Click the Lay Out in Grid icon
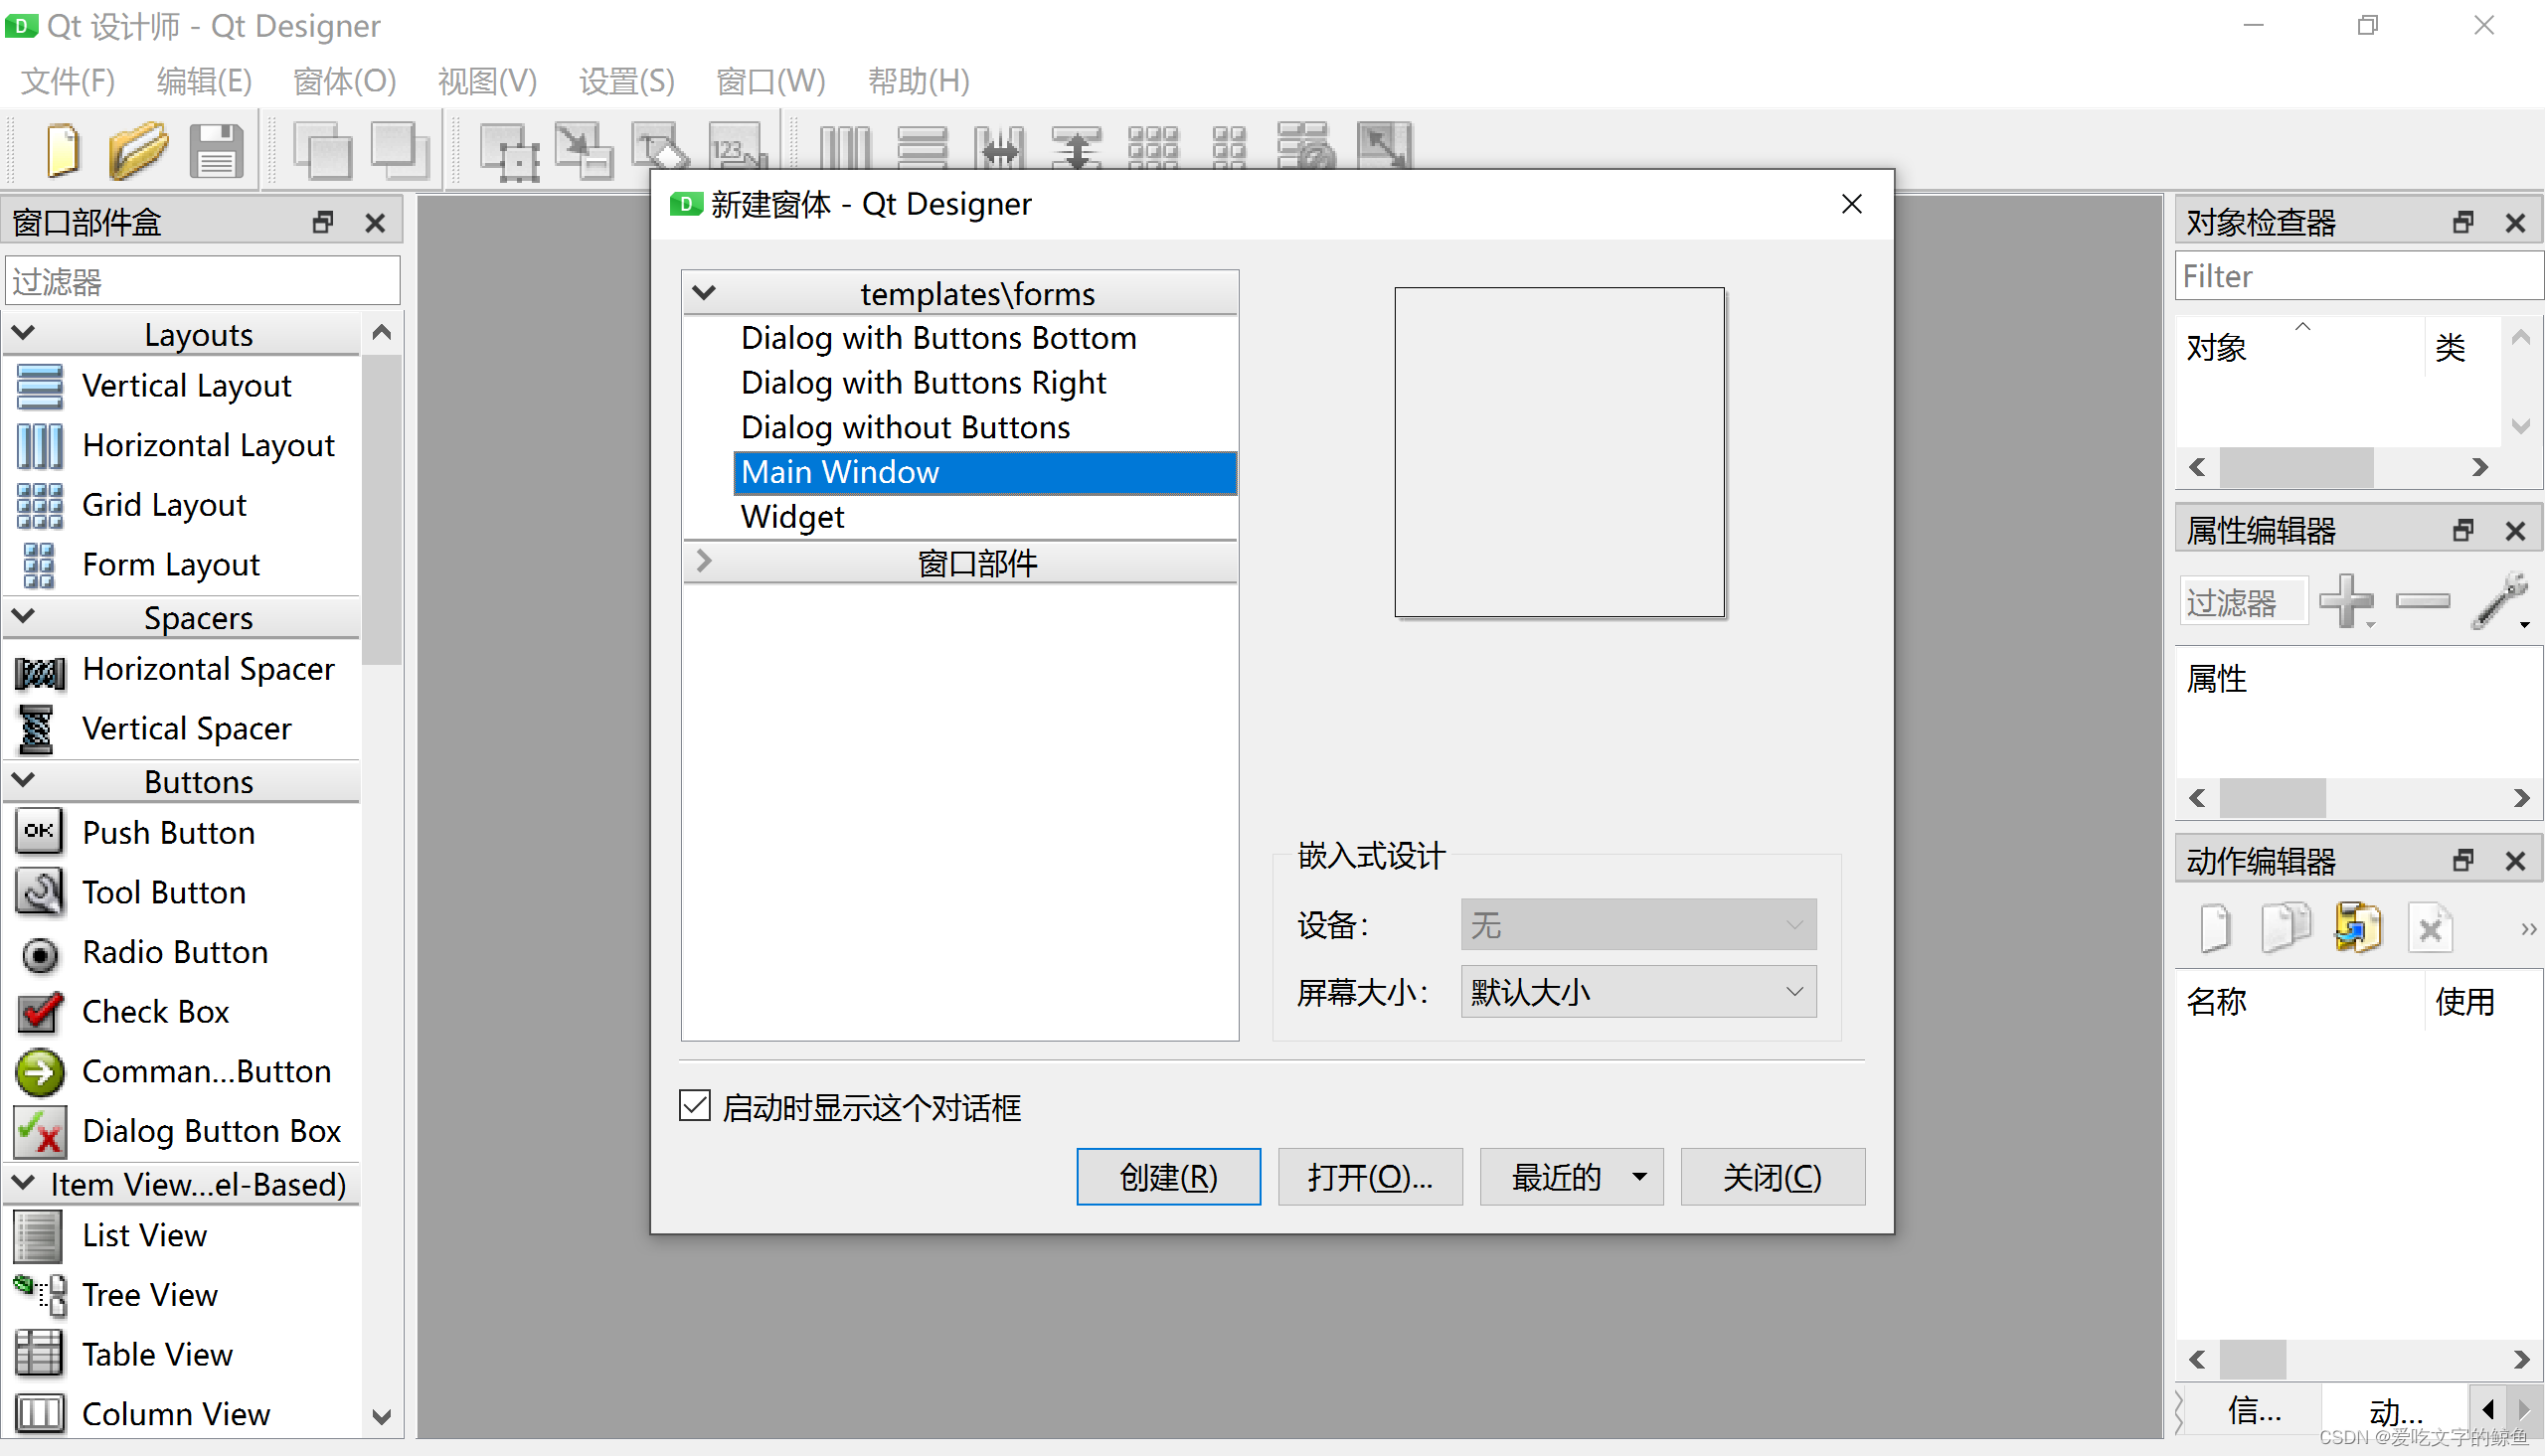This screenshot has height=1456, width=2545. click(x=1153, y=148)
